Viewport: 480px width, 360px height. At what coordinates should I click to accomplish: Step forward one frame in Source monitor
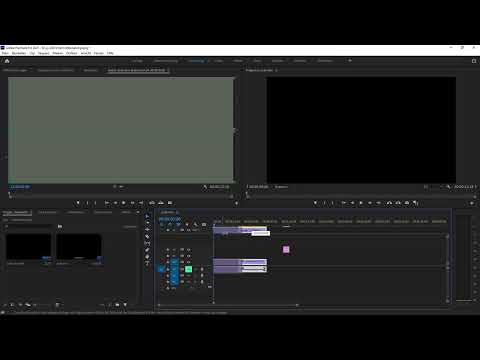(x=132, y=203)
